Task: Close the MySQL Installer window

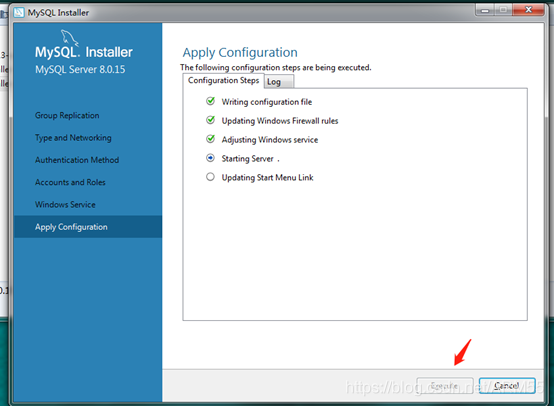Action: [528, 10]
